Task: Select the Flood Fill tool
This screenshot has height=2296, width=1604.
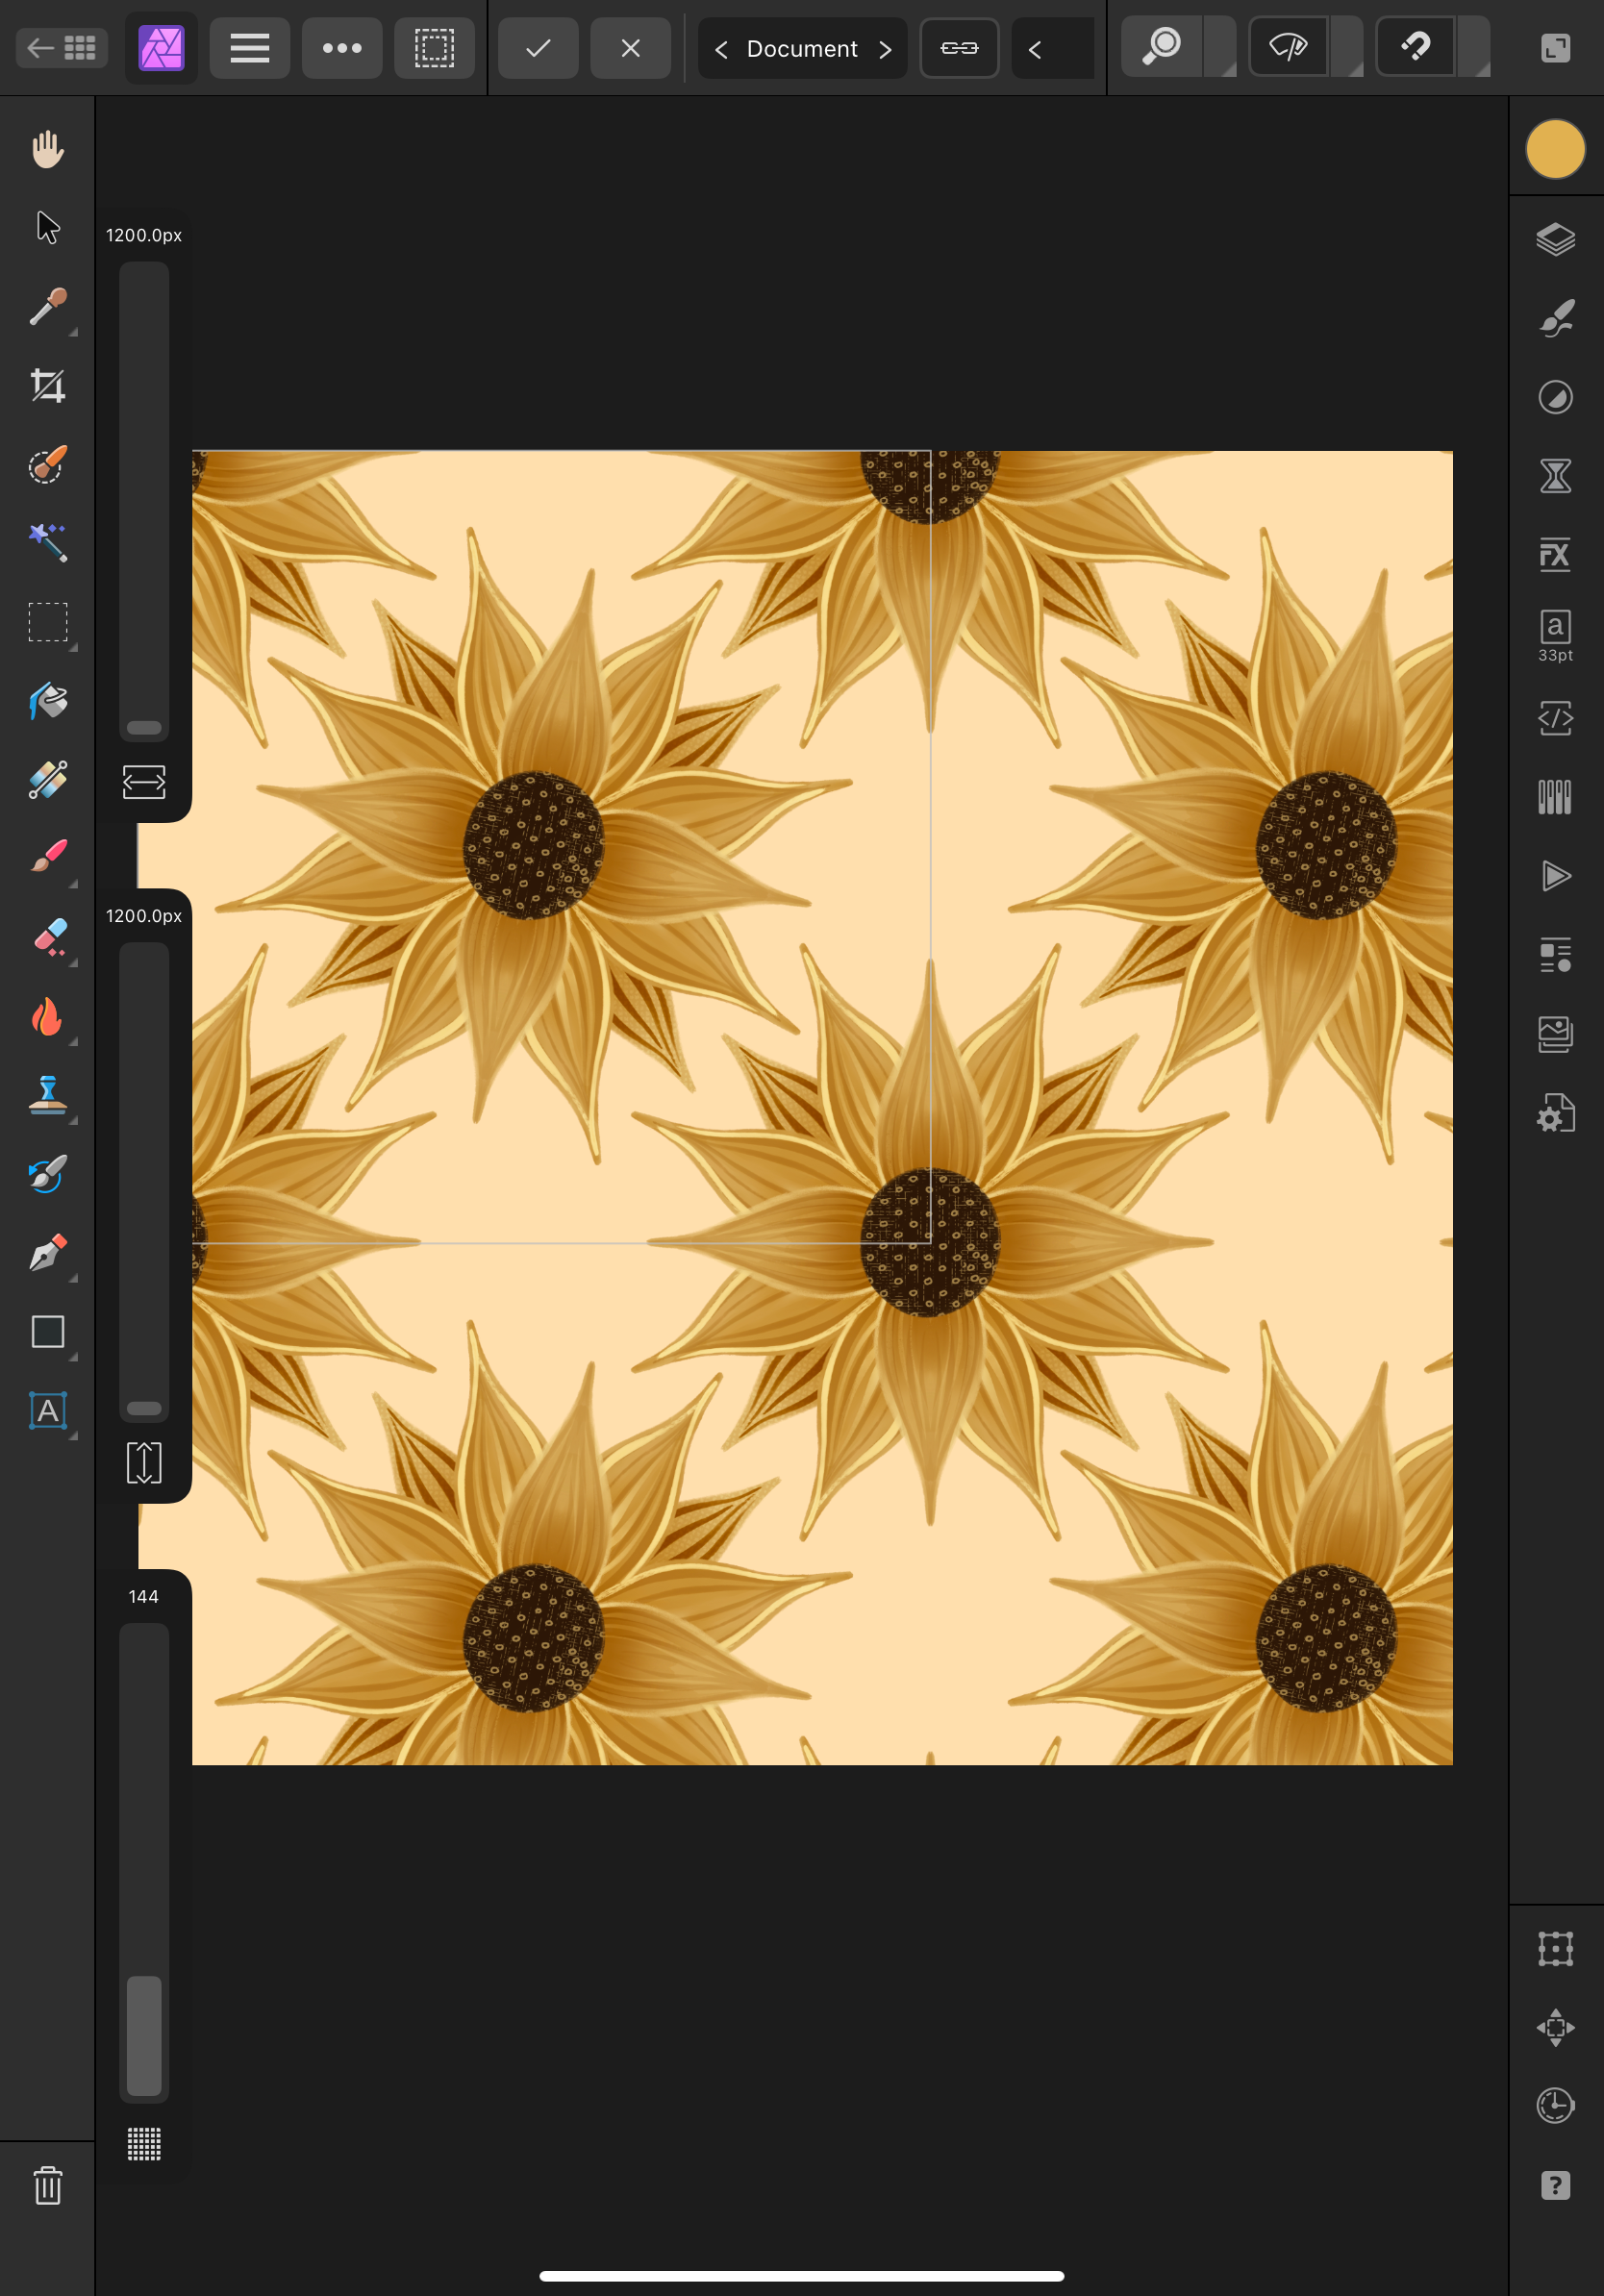Action: click(47, 701)
